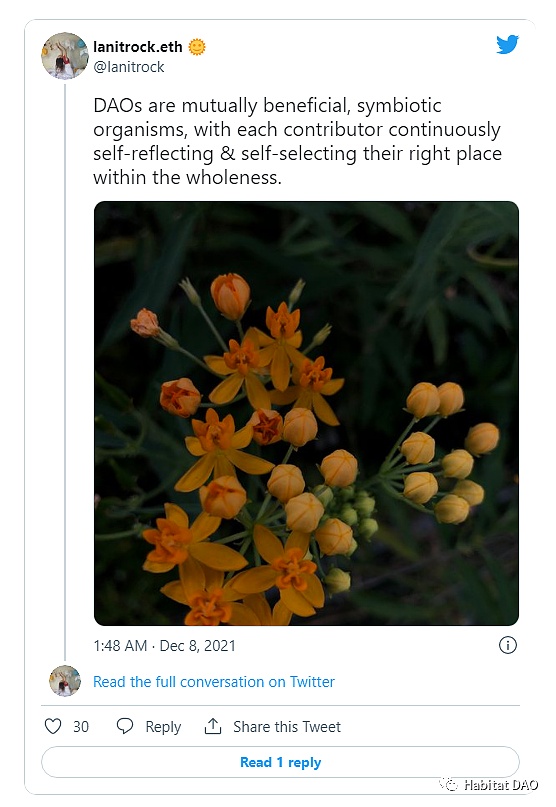Image resolution: width=556 pixels, height=807 pixels.
Task: Open the orange flower photo
Action: point(306,413)
